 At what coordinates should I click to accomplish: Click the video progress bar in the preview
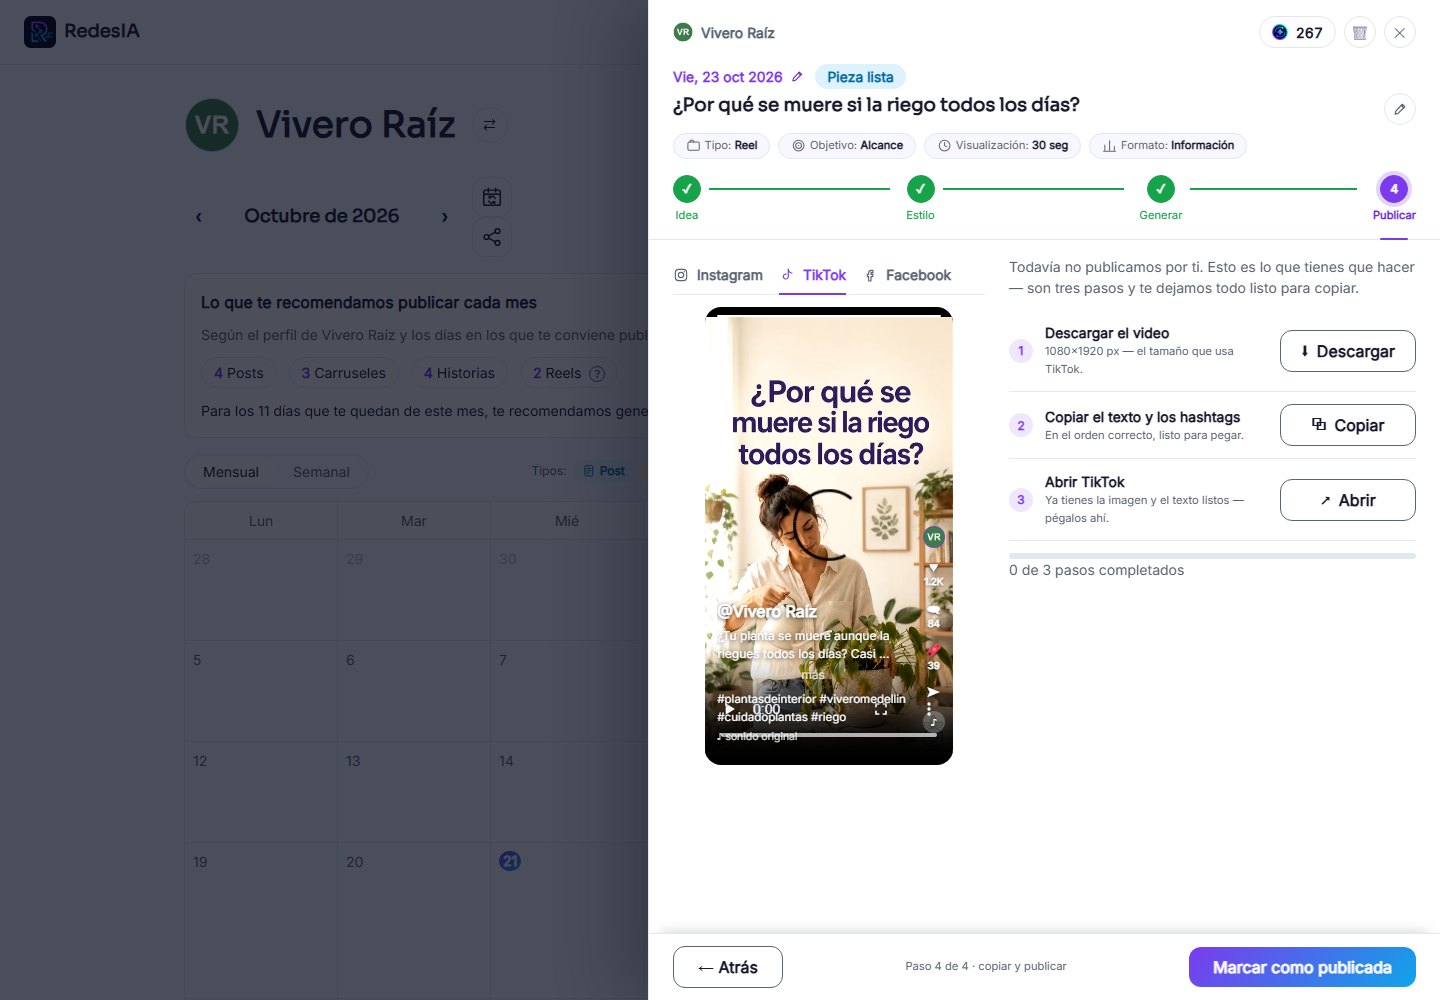(829, 735)
